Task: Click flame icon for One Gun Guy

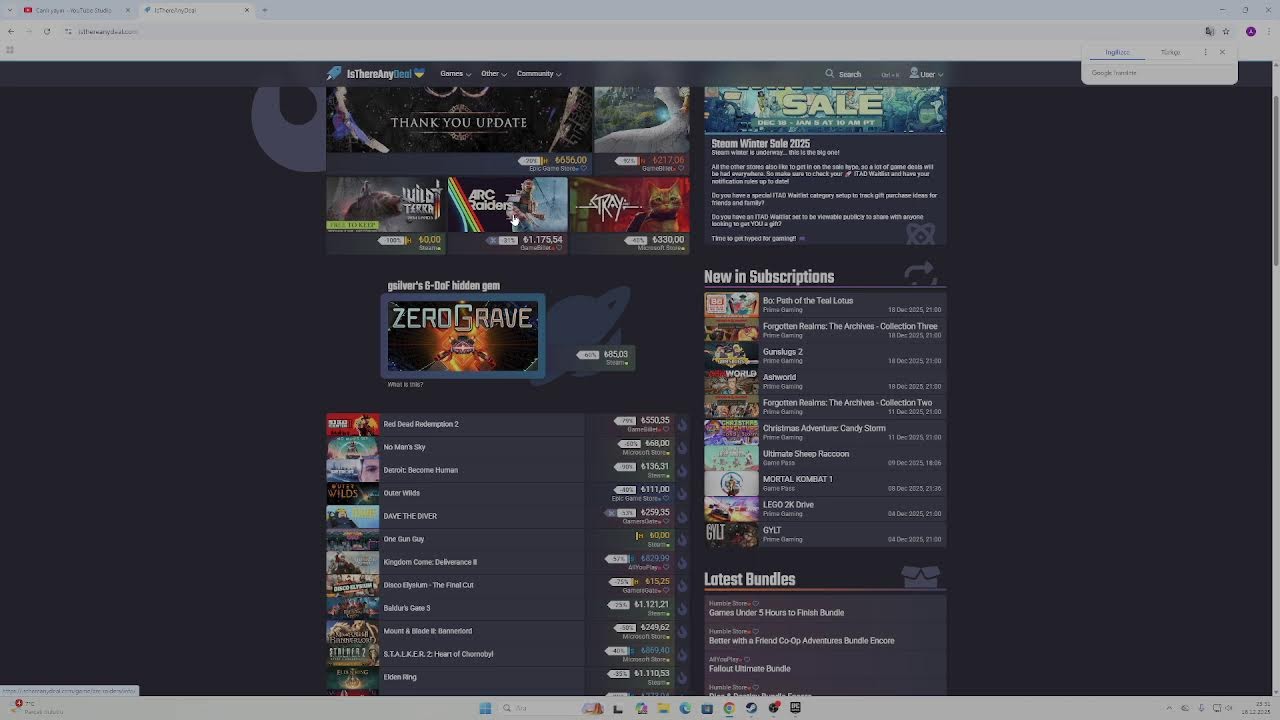Action: point(682,539)
